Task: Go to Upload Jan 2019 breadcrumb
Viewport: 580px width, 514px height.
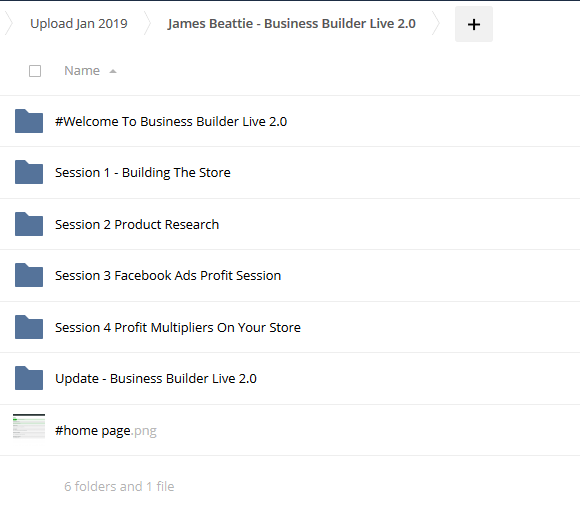Action: (79, 24)
